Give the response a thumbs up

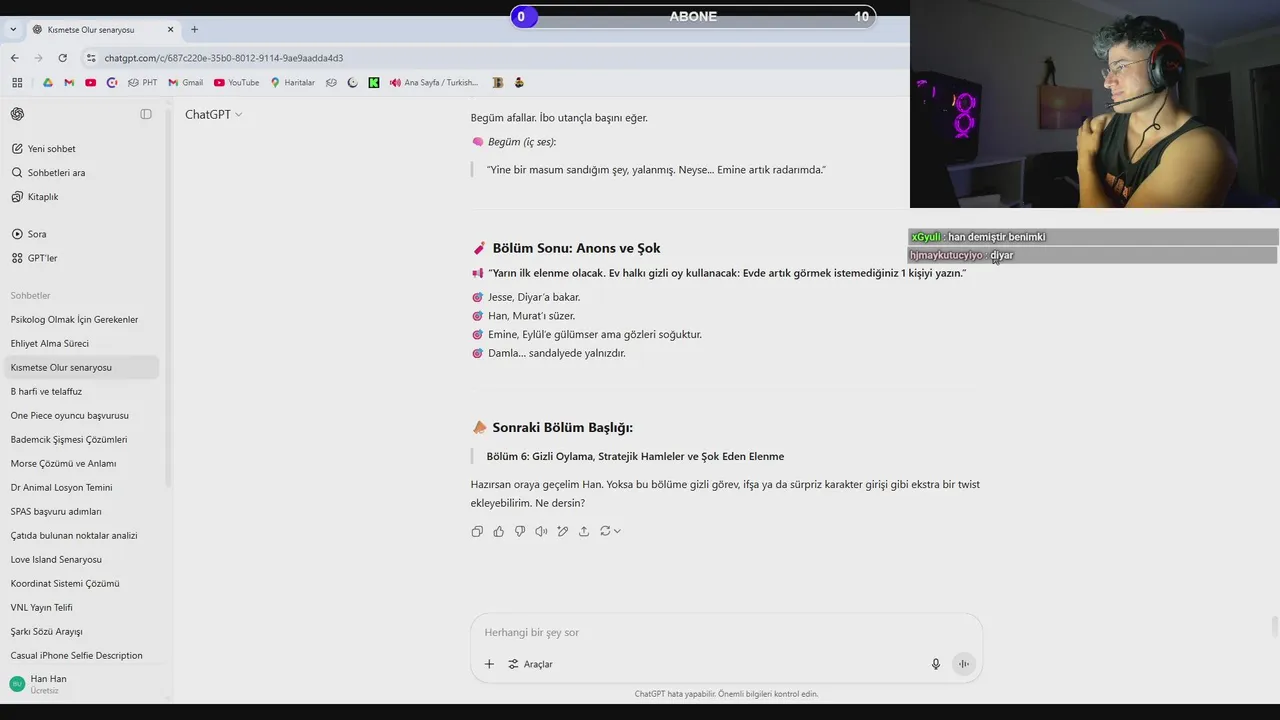(x=498, y=531)
